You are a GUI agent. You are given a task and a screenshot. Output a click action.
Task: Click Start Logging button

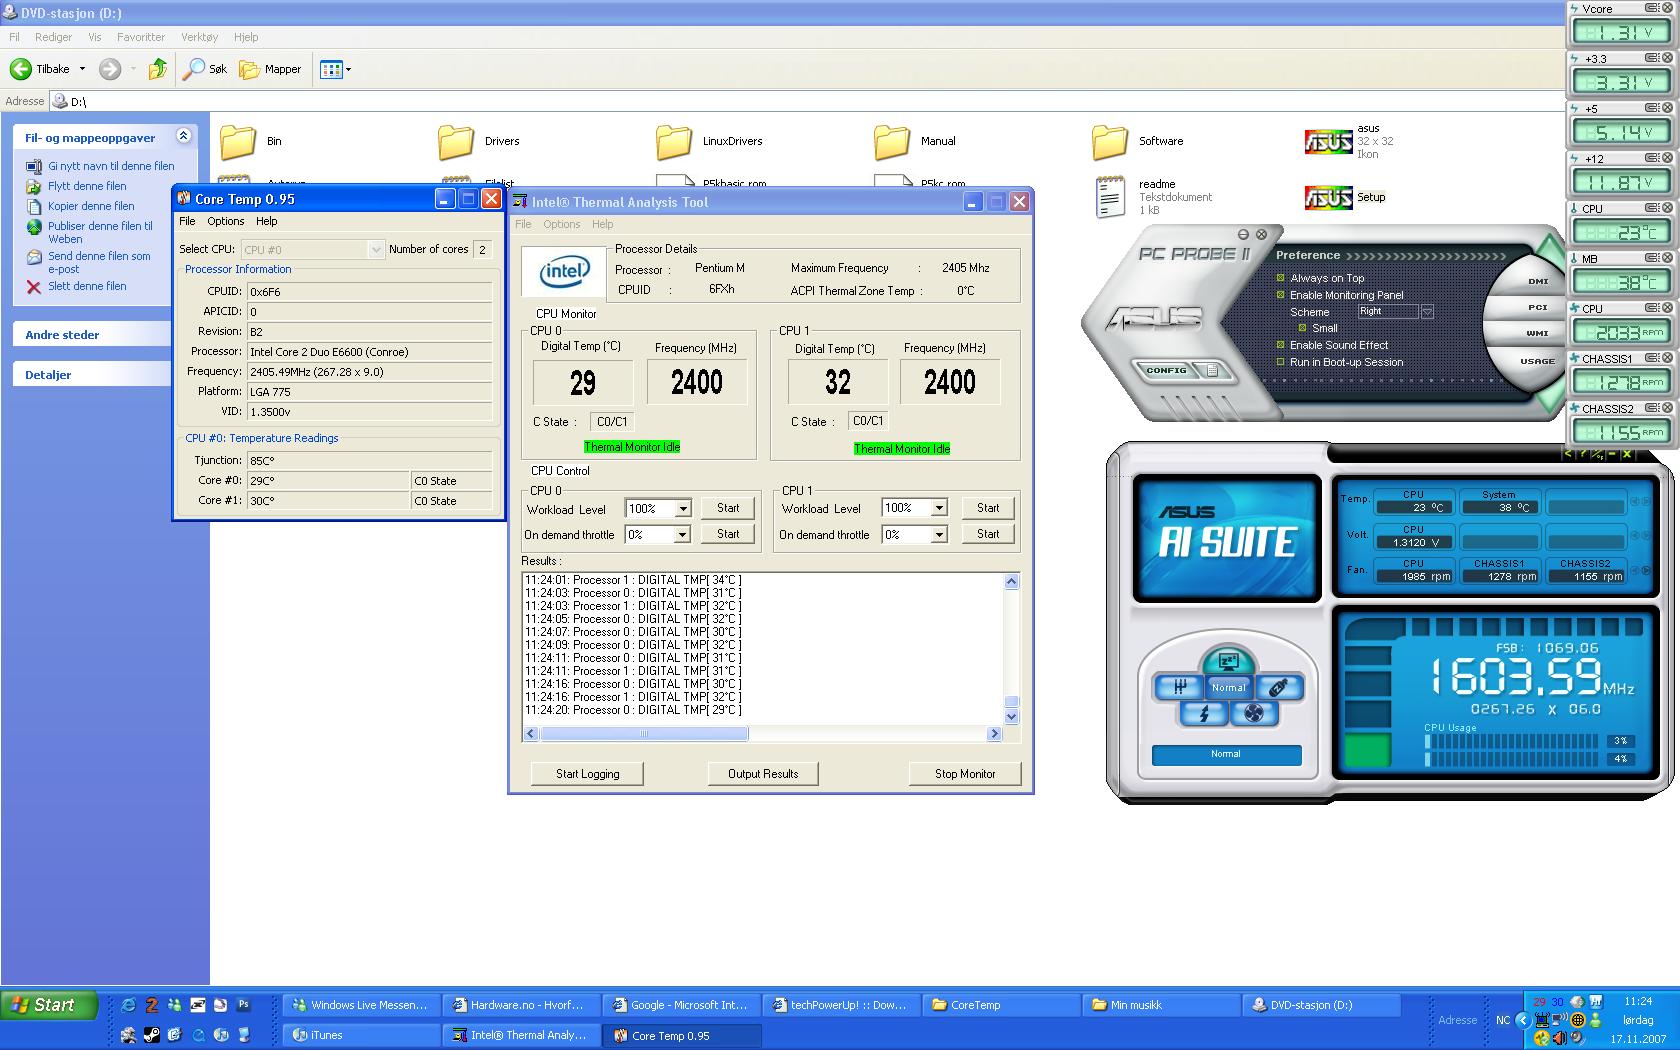tap(587, 774)
